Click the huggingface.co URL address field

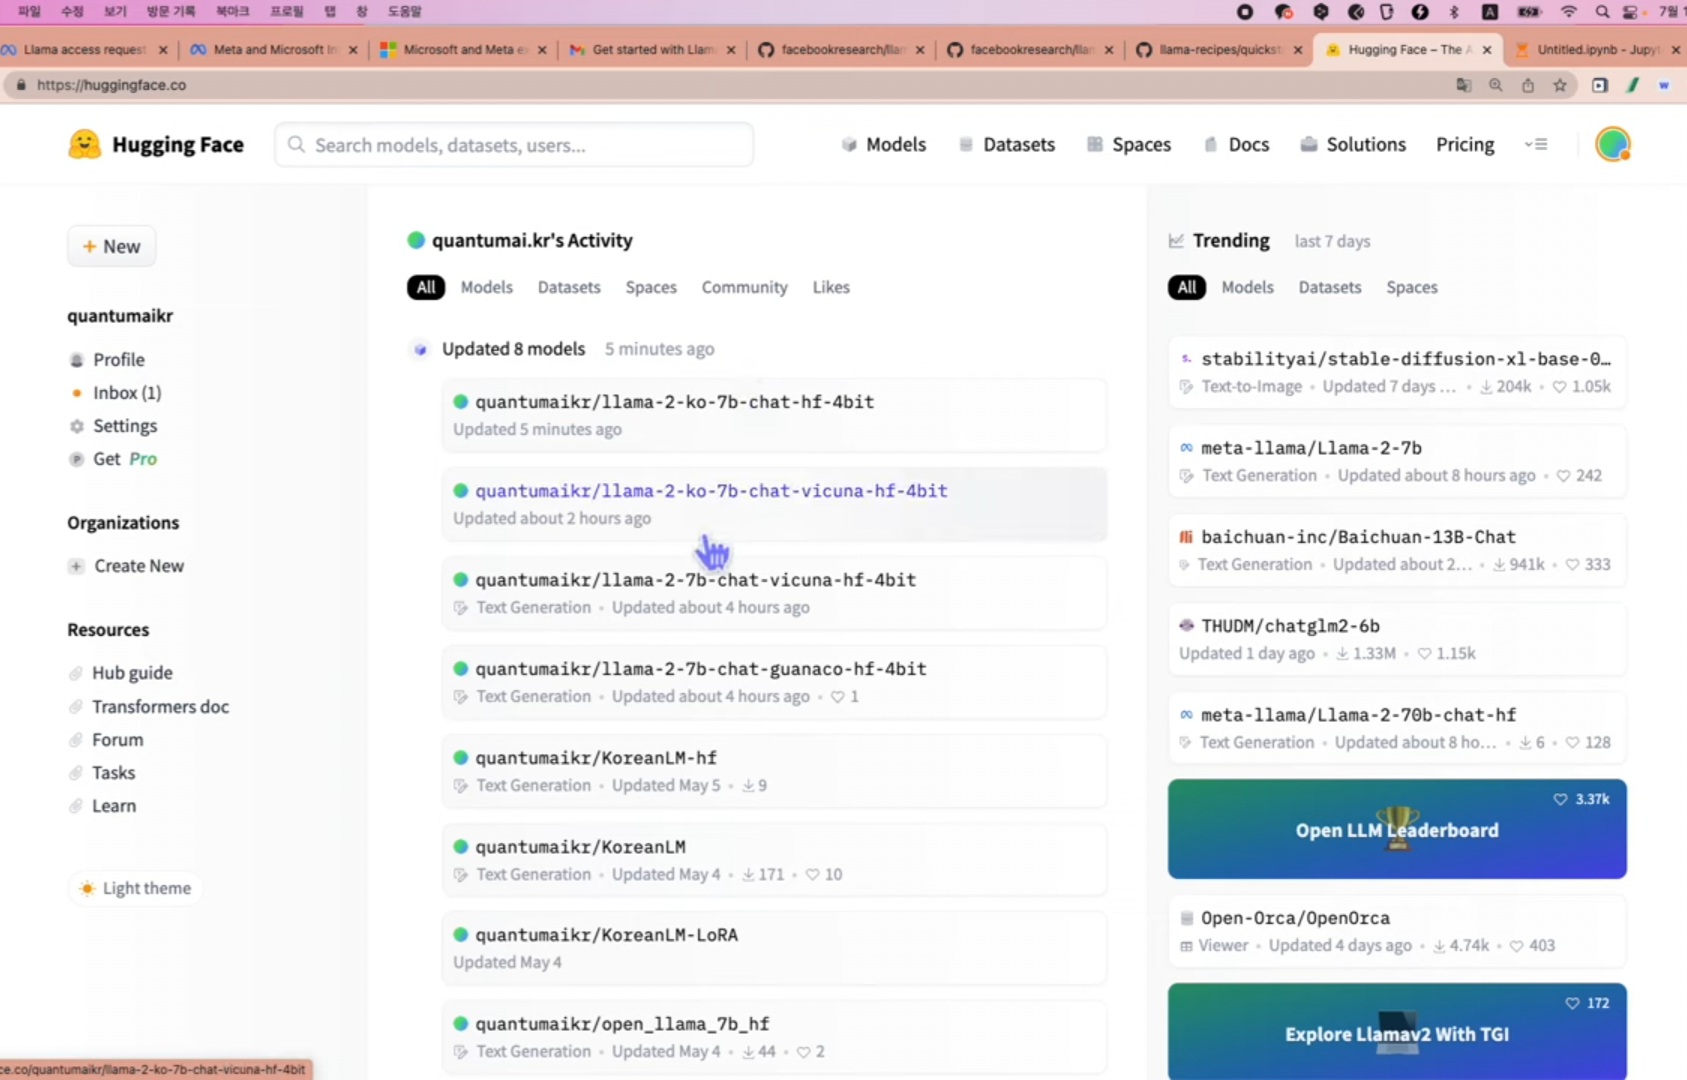pos(730,85)
